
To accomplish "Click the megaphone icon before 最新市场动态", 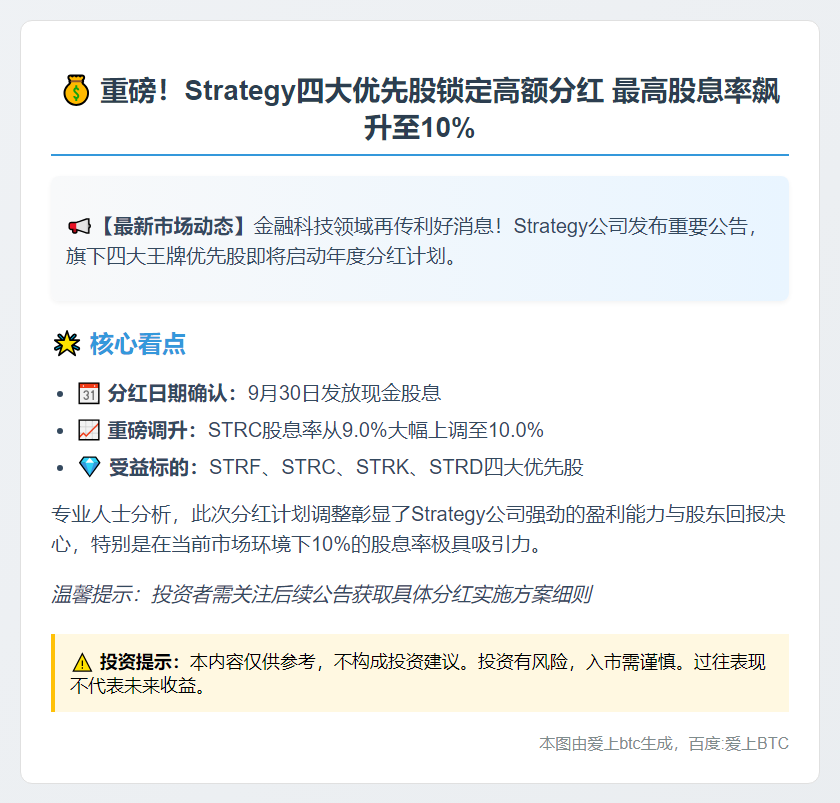I will [80, 226].
